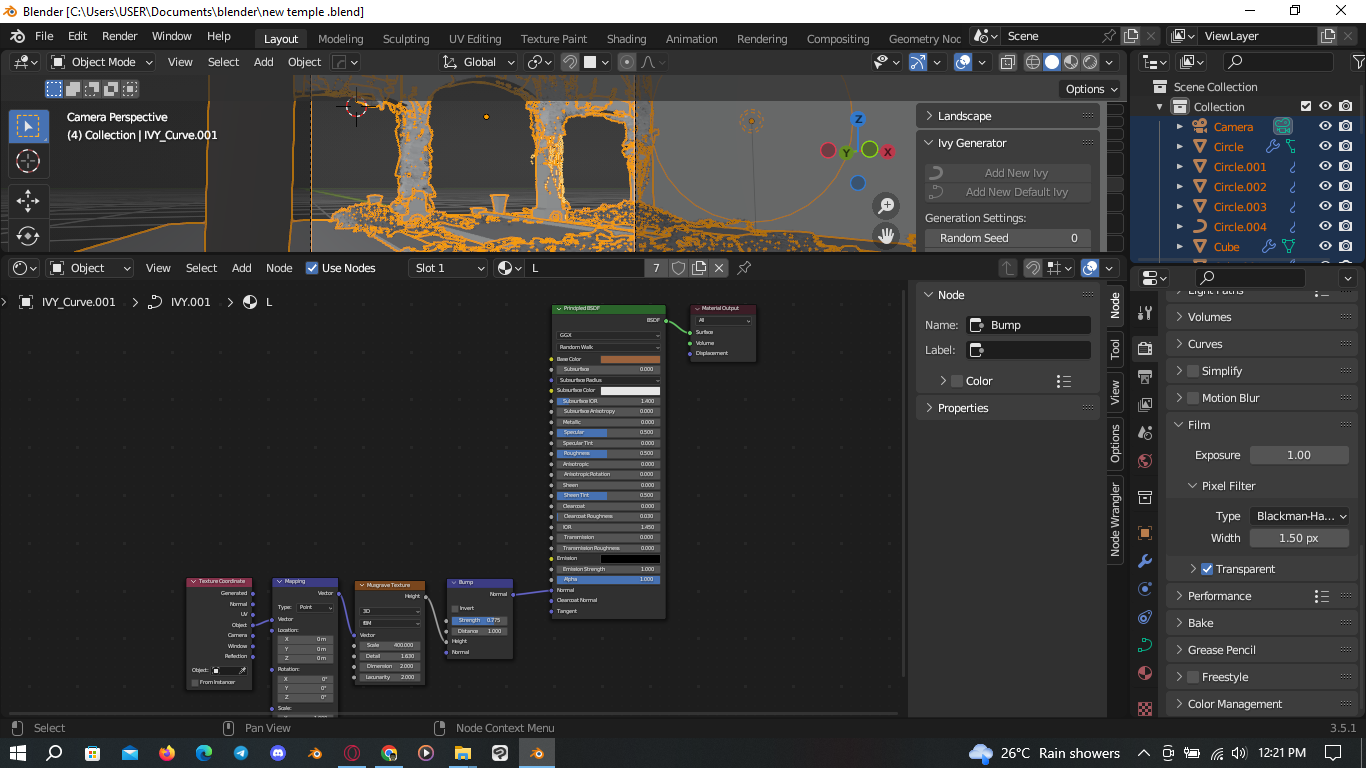Screen dimensions: 1366x768
Task: Open Object Mode dropdown in viewport
Action: 102,62
